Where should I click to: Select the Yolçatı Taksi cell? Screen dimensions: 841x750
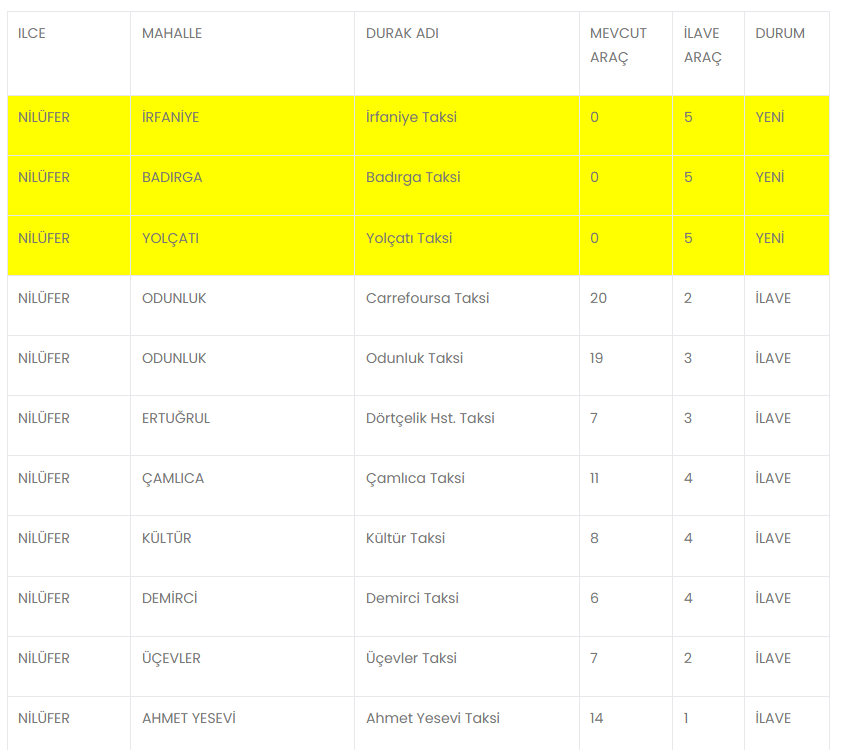tap(409, 238)
